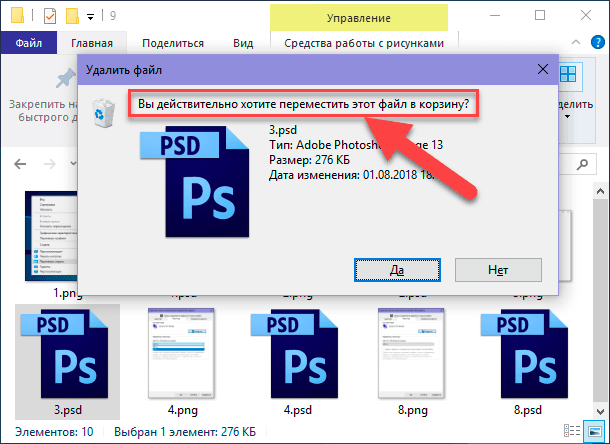Select the Управление contextual tab header
This screenshot has width=610, height=444.
point(359,18)
